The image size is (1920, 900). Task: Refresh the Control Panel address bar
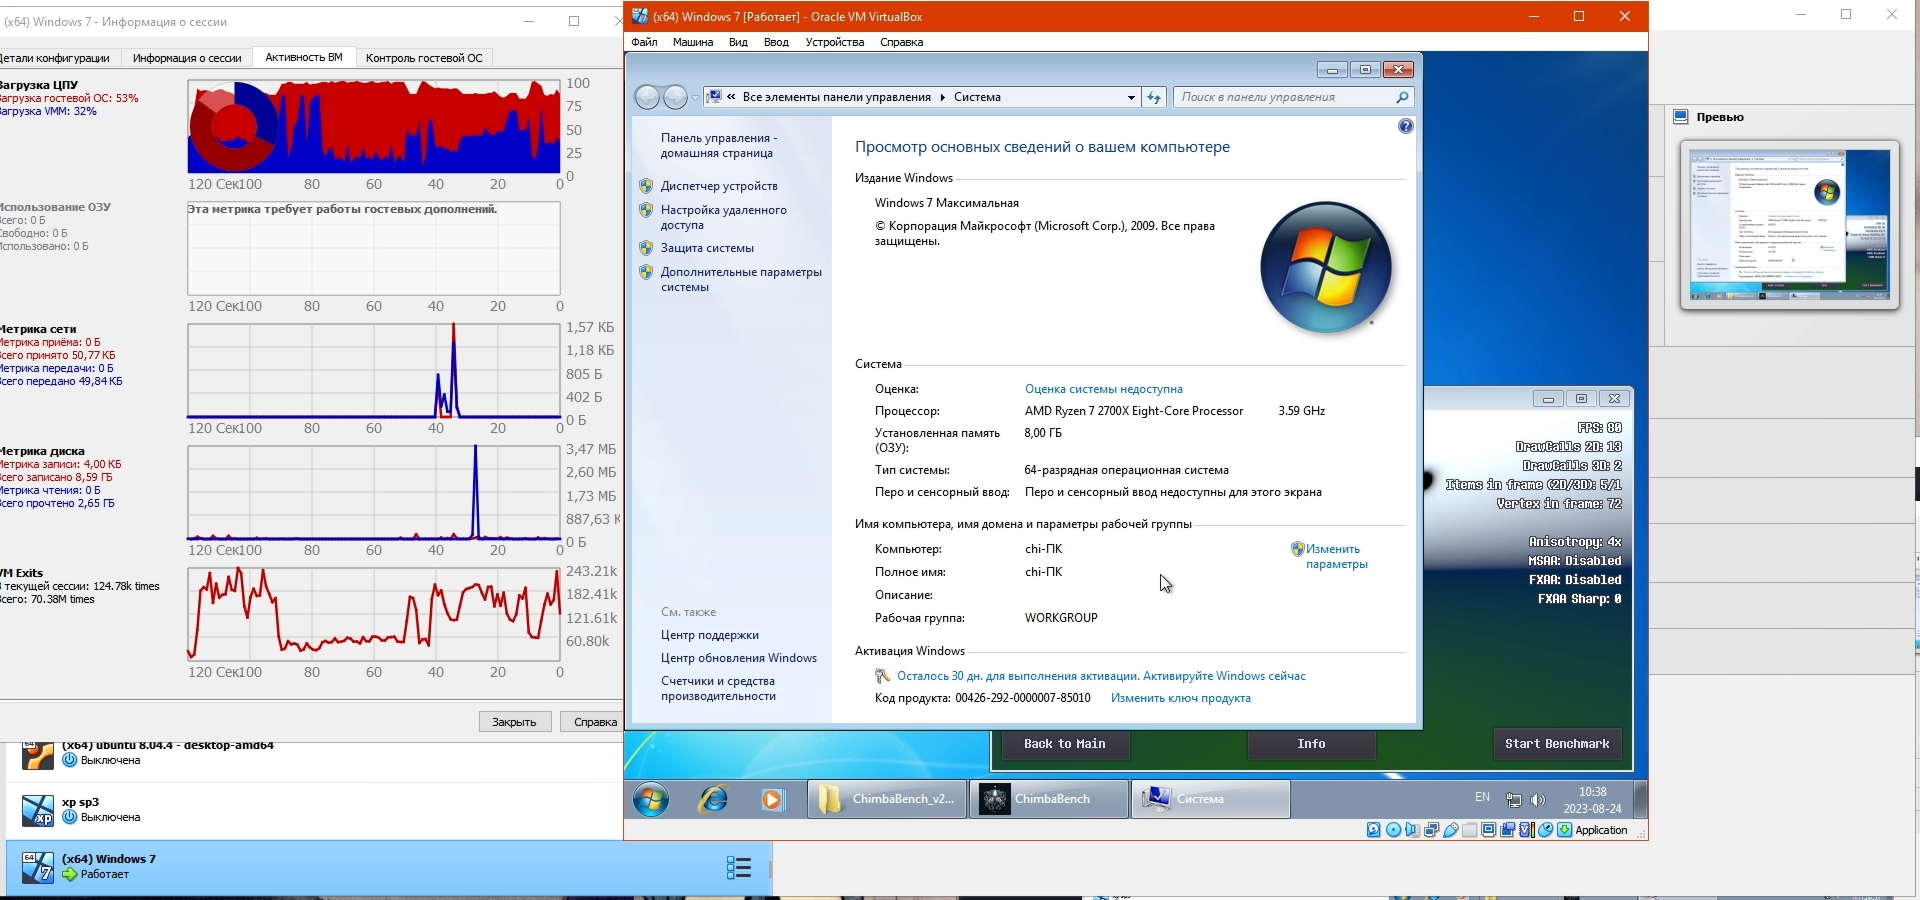(x=1154, y=97)
